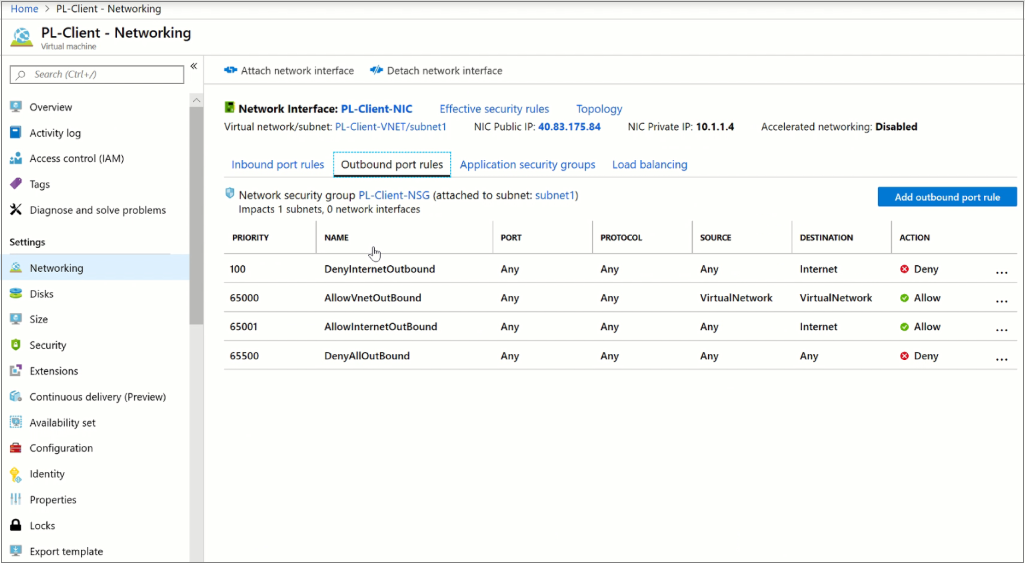The height and width of the screenshot is (563, 1025).
Task: Open Activity log via its icon
Action: (16, 133)
